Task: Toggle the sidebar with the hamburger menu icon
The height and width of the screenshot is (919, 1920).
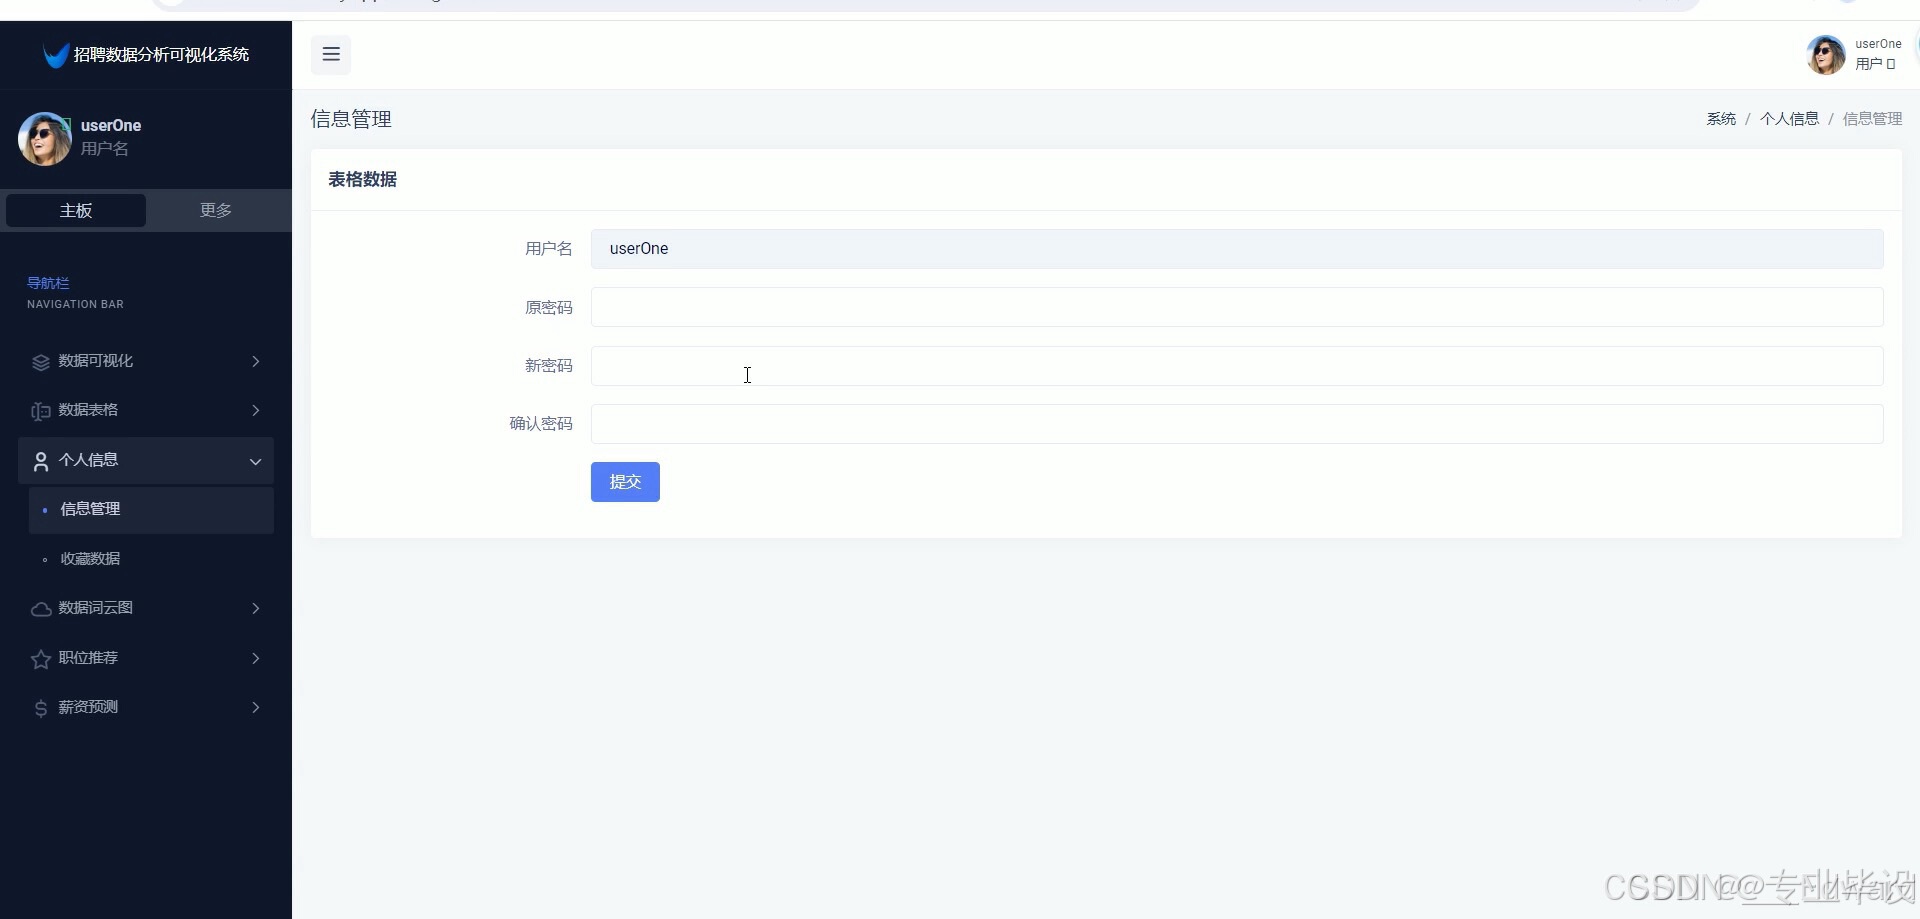Action: 331,55
